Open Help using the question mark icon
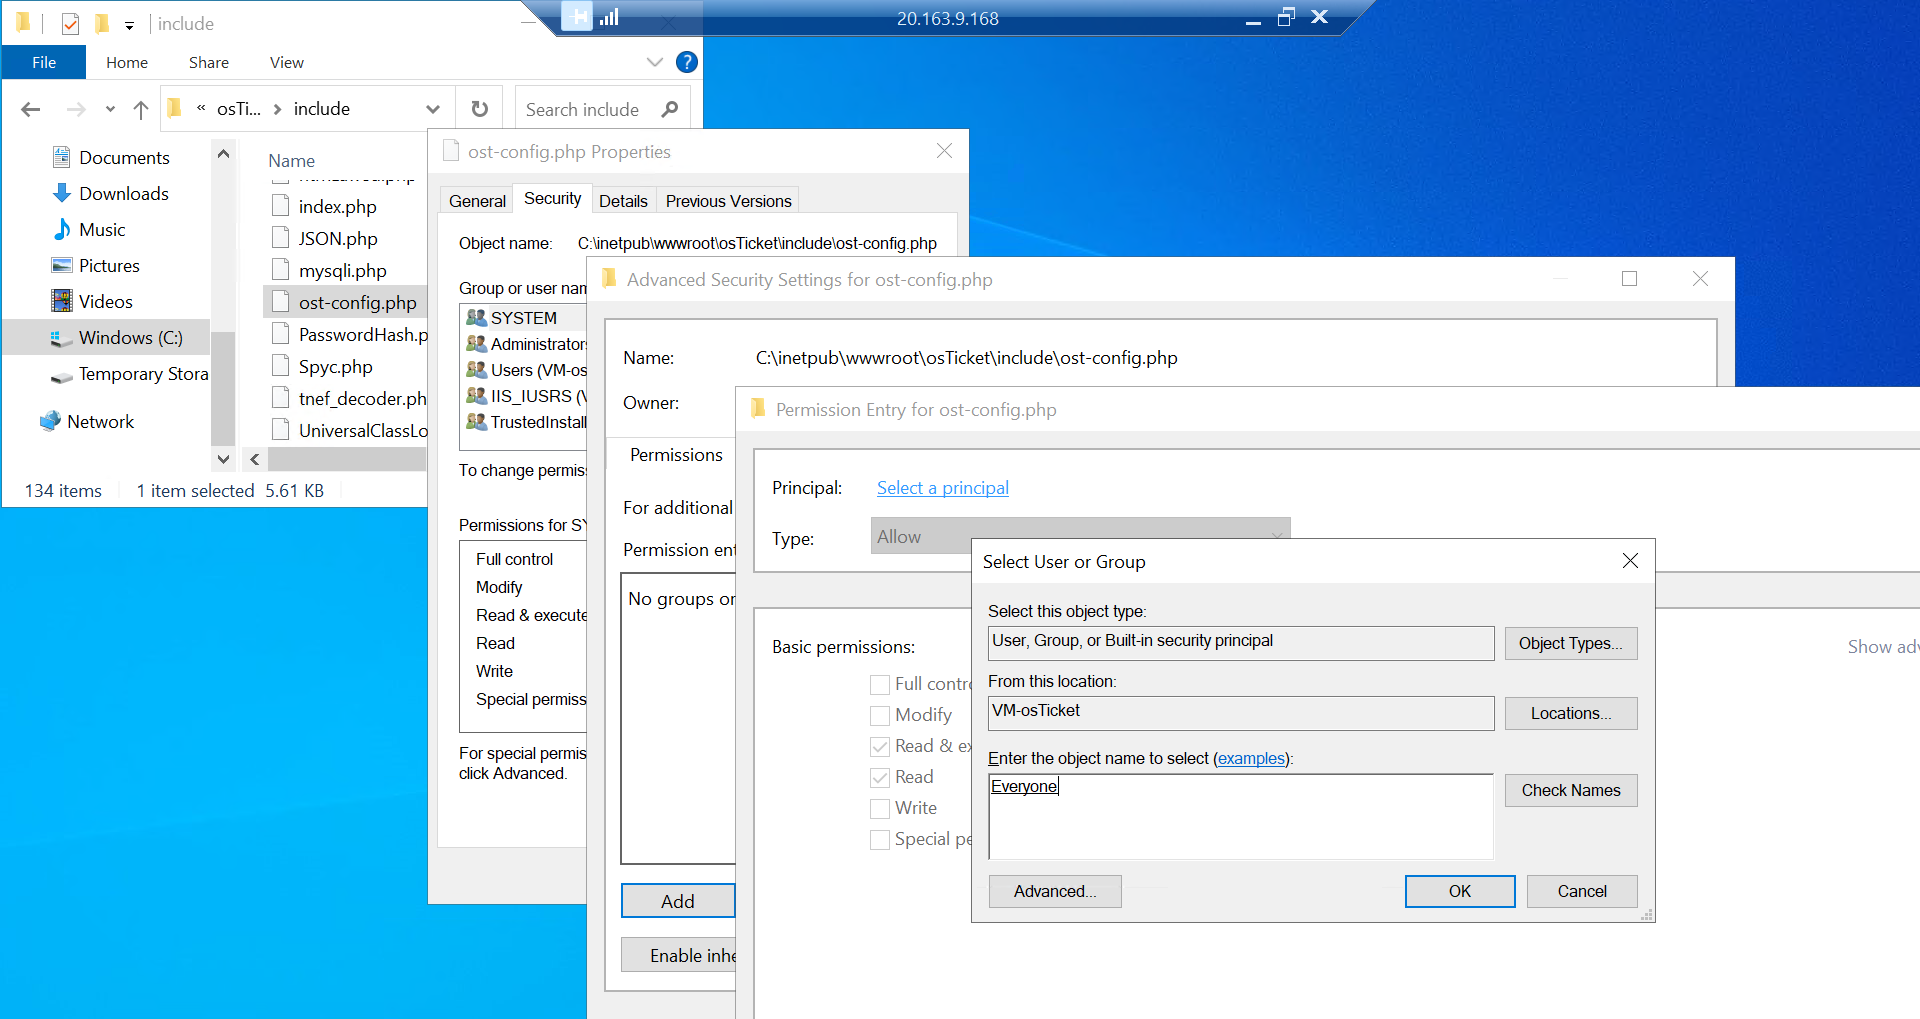1920x1019 pixels. [x=686, y=62]
